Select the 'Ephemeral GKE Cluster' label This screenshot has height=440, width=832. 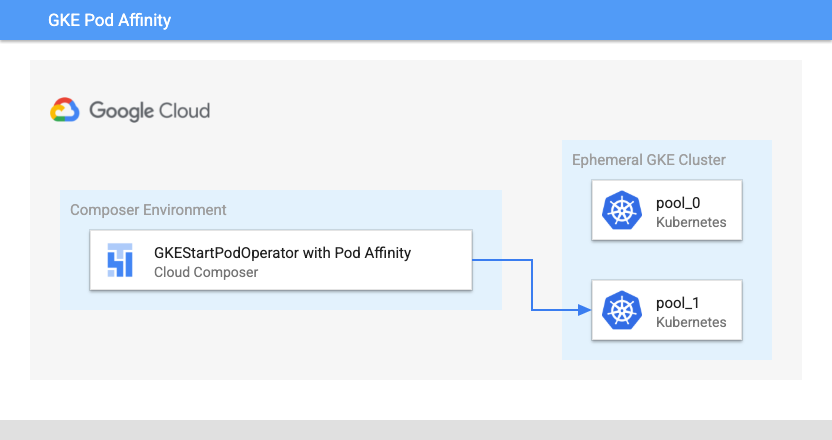coord(648,160)
